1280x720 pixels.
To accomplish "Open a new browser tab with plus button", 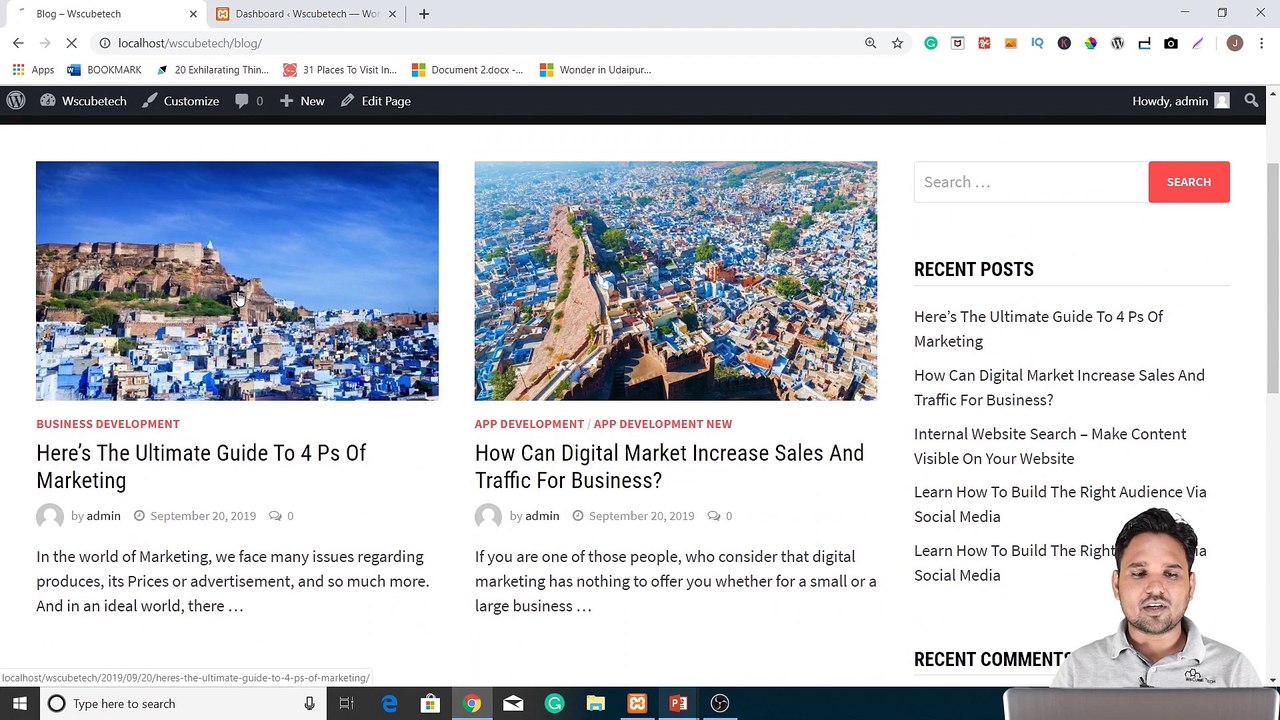I will pyautogui.click(x=424, y=14).
